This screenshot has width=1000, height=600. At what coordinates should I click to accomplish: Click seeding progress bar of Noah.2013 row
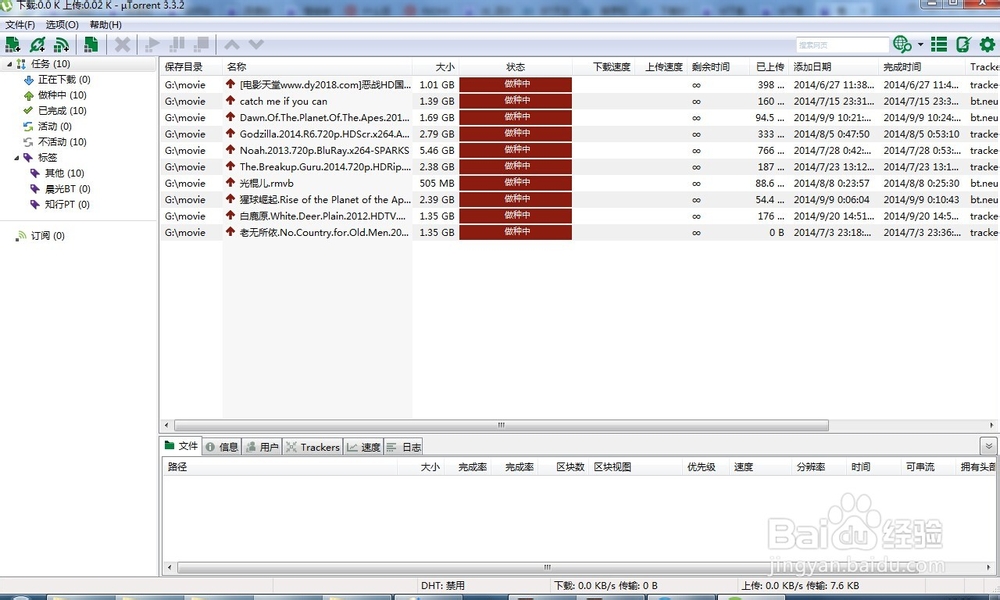(515, 150)
